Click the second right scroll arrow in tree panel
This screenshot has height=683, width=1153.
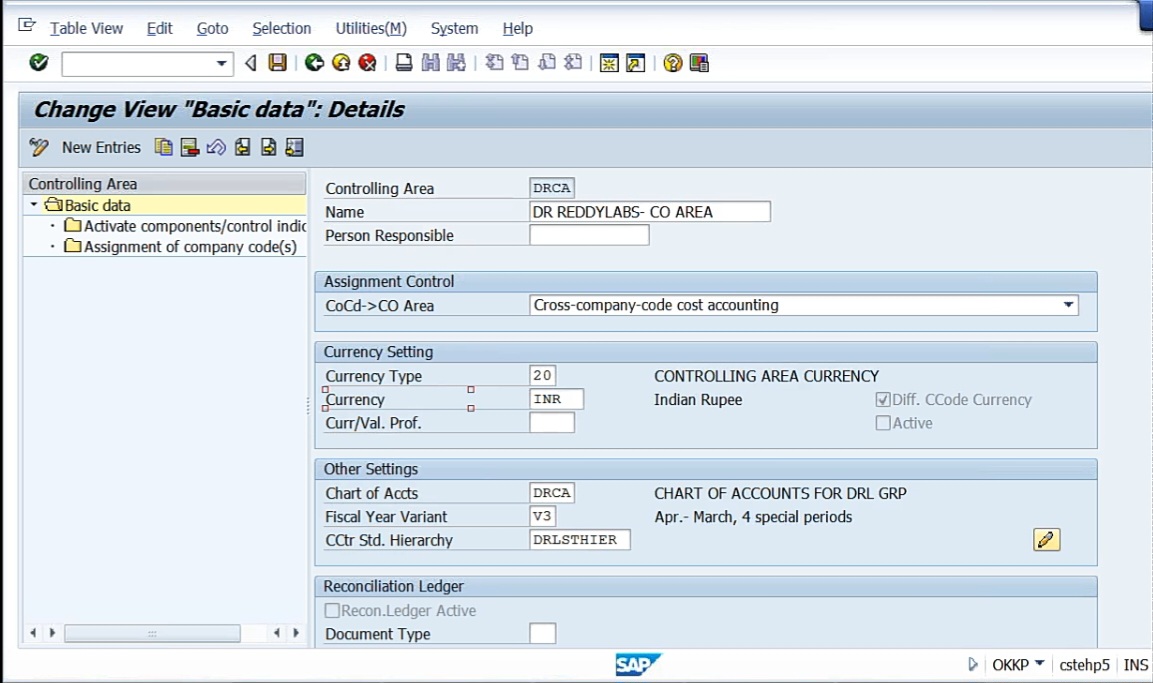pyautogui.click(x=296, y=632)
